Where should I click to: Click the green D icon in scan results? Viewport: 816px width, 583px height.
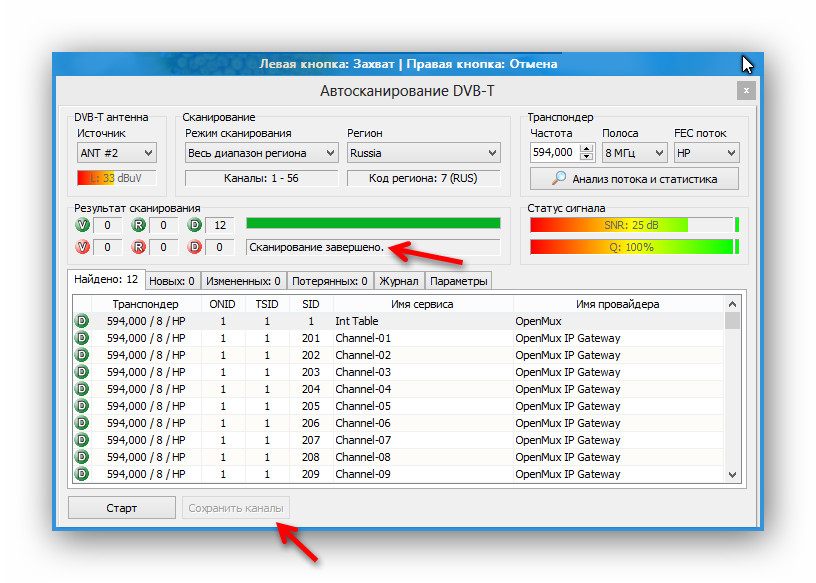click(195, 225)
